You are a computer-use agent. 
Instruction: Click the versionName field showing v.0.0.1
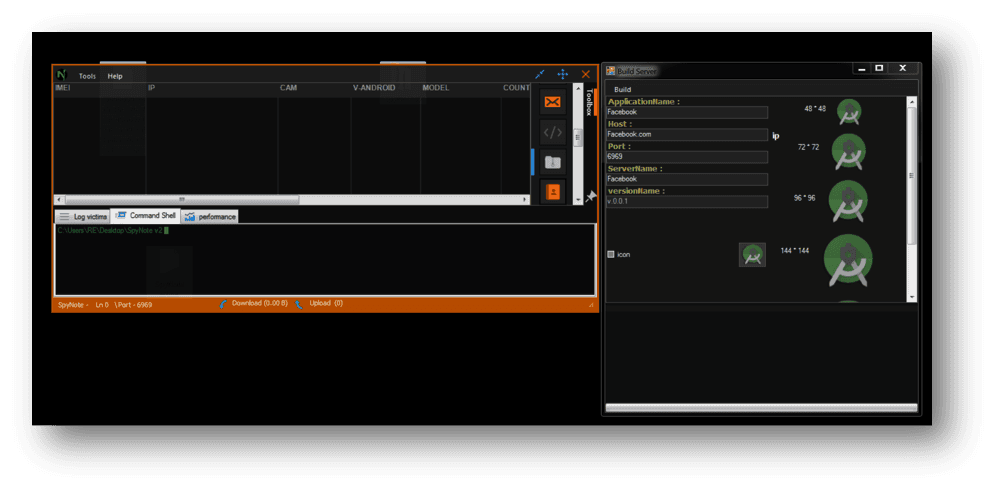(687, 201)
